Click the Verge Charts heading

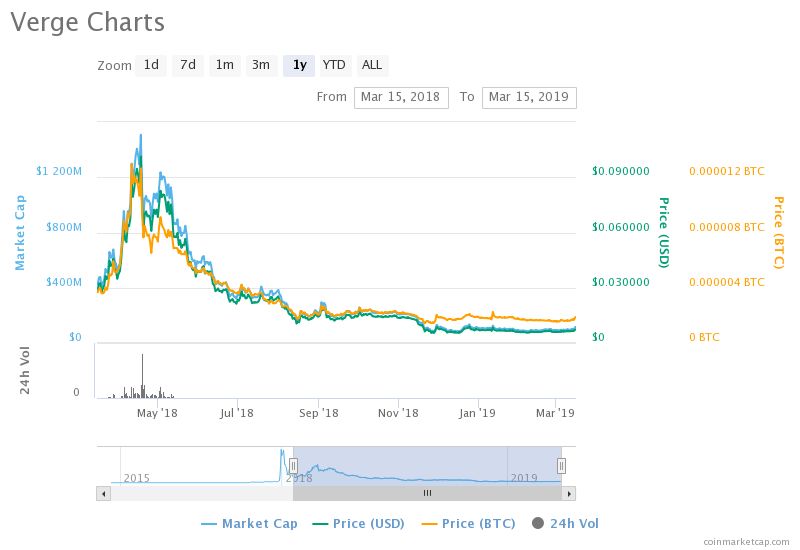[87, 22]
